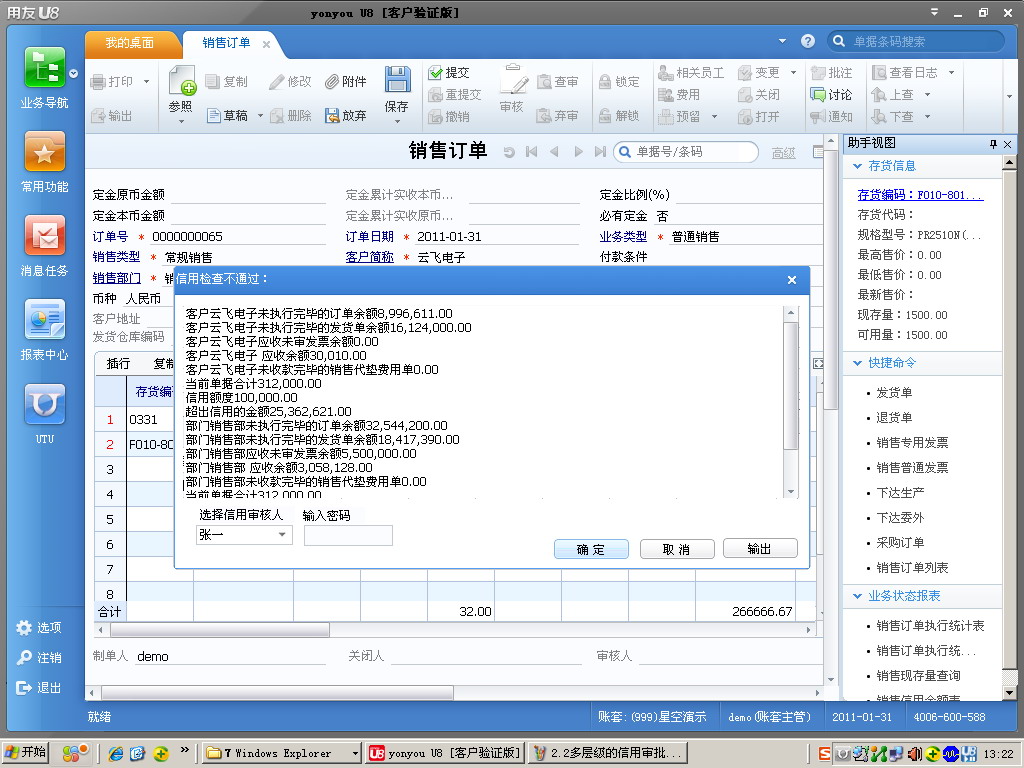Select row 1 with code 0331
Screen dimensions: 1024x768
click(110, 420)
